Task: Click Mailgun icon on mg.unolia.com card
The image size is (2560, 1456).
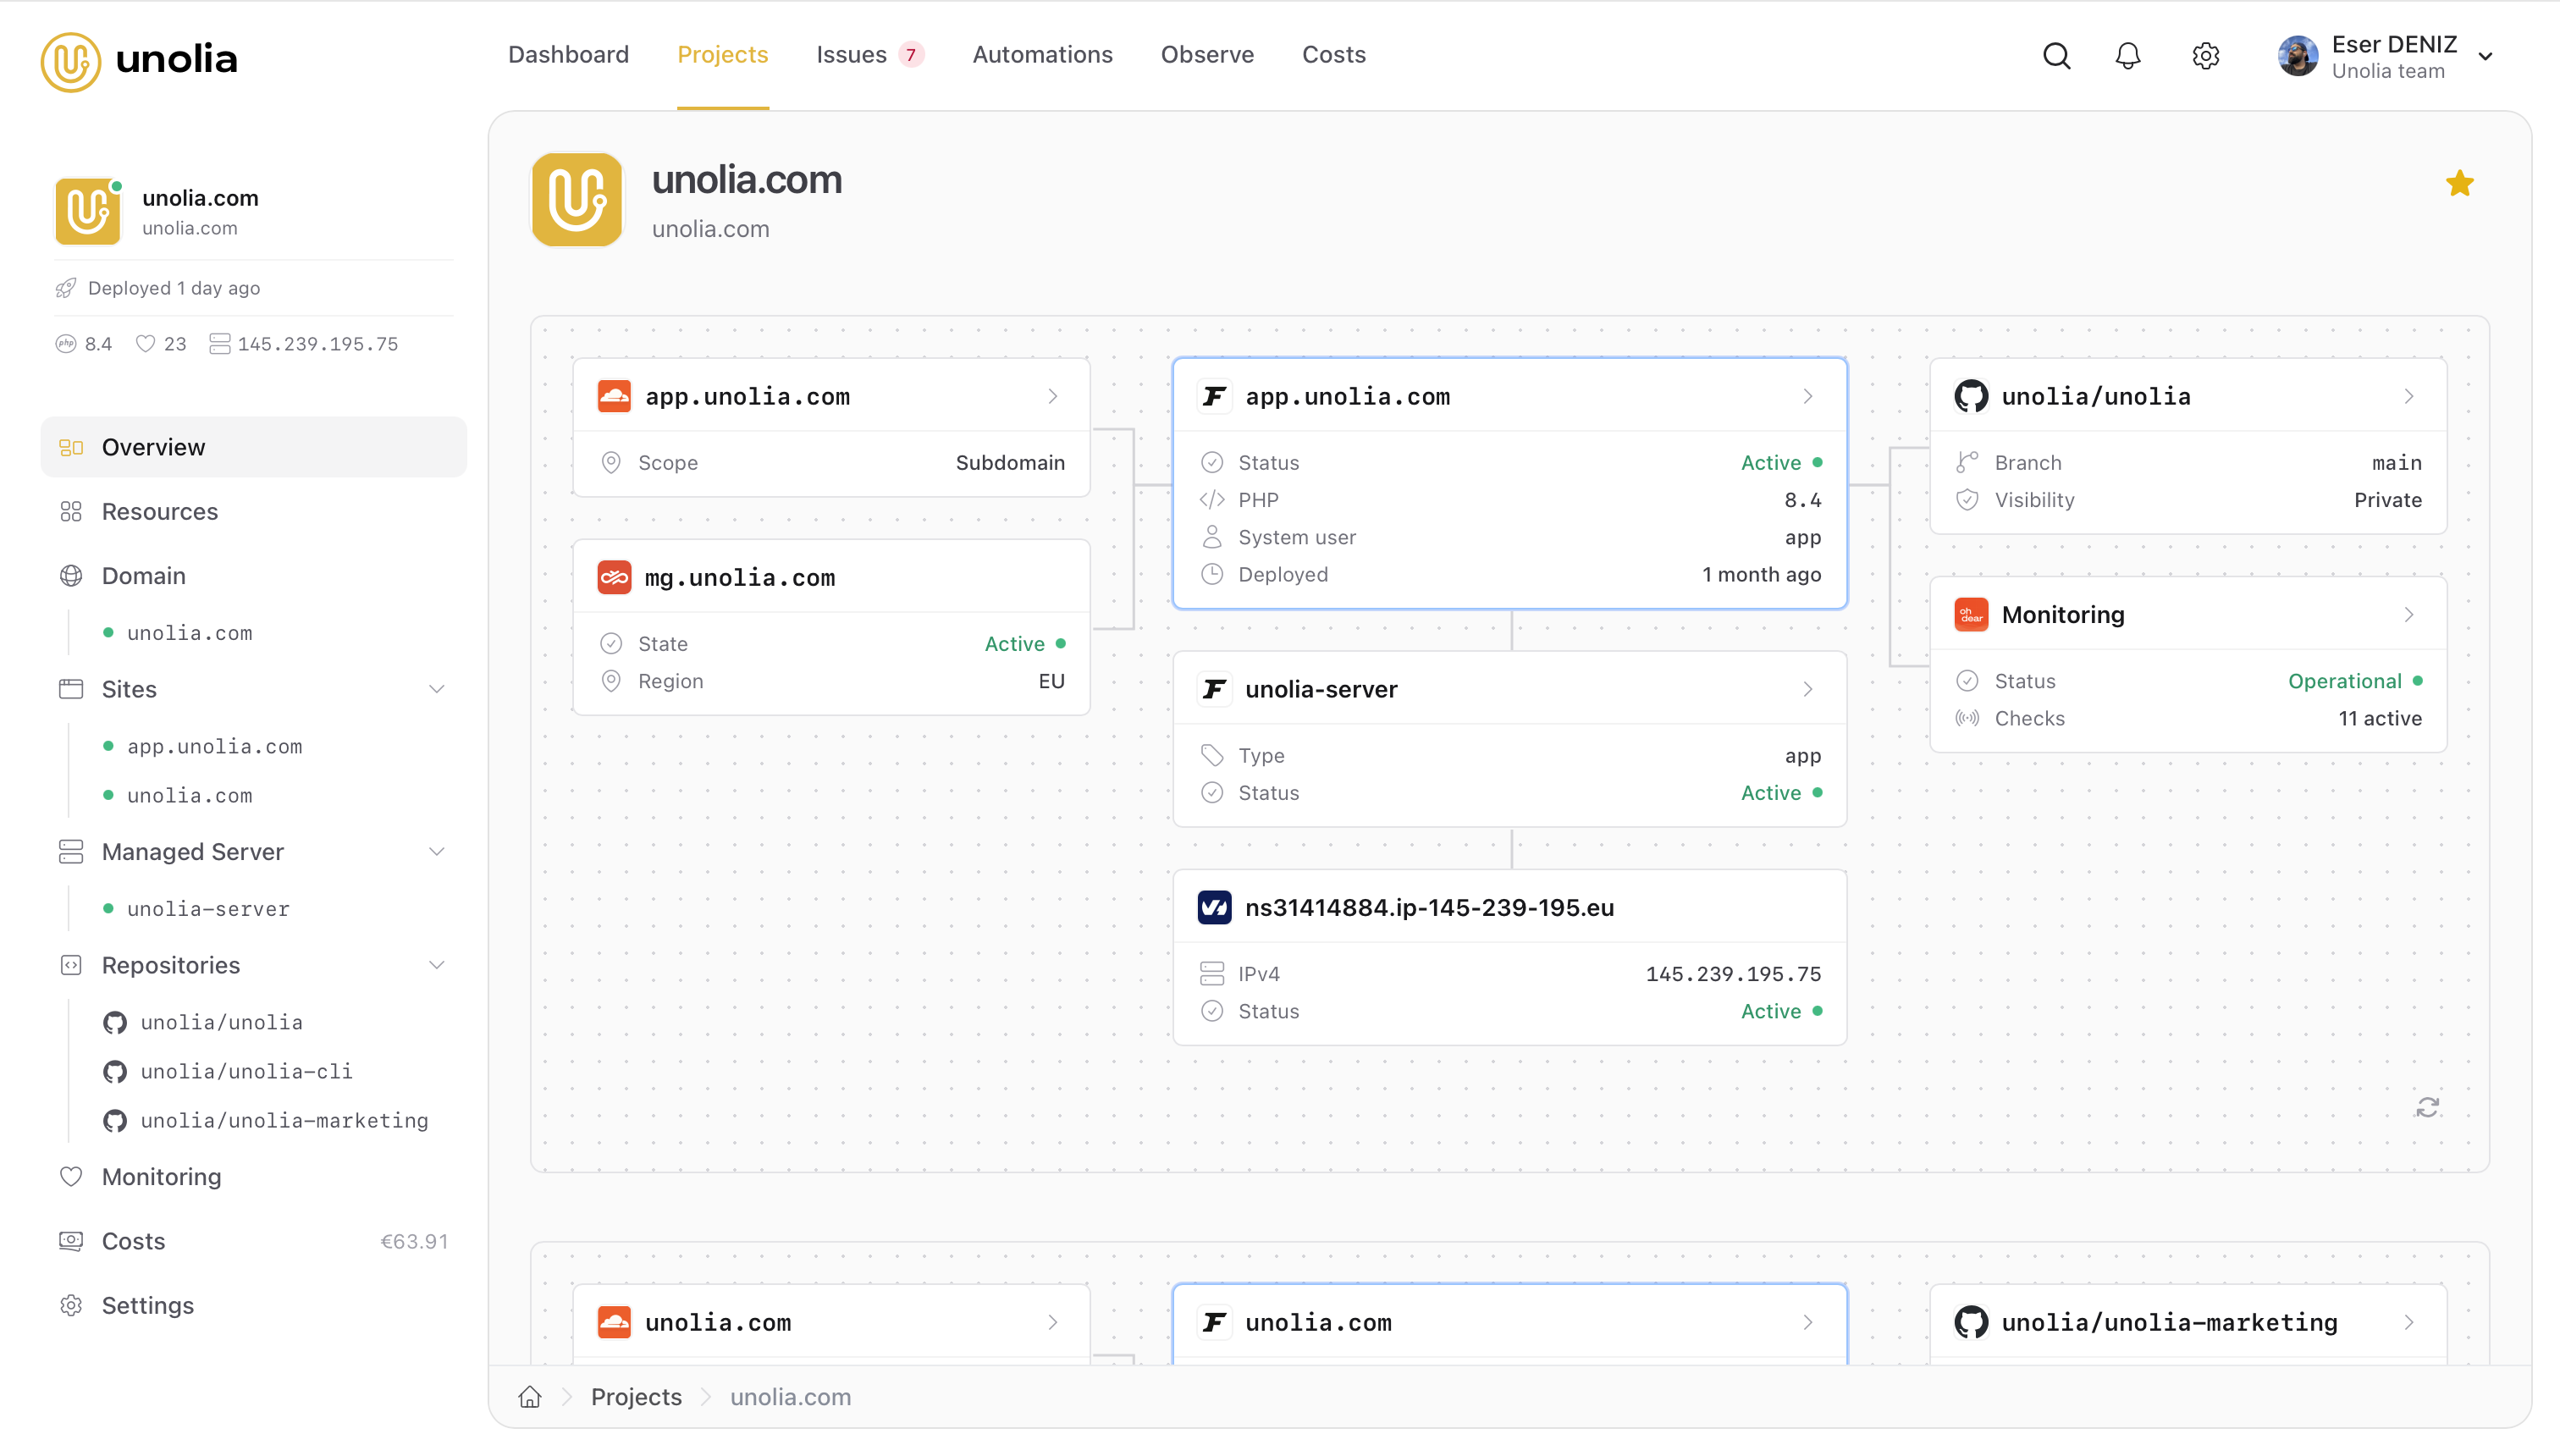Action: point(614,577)
